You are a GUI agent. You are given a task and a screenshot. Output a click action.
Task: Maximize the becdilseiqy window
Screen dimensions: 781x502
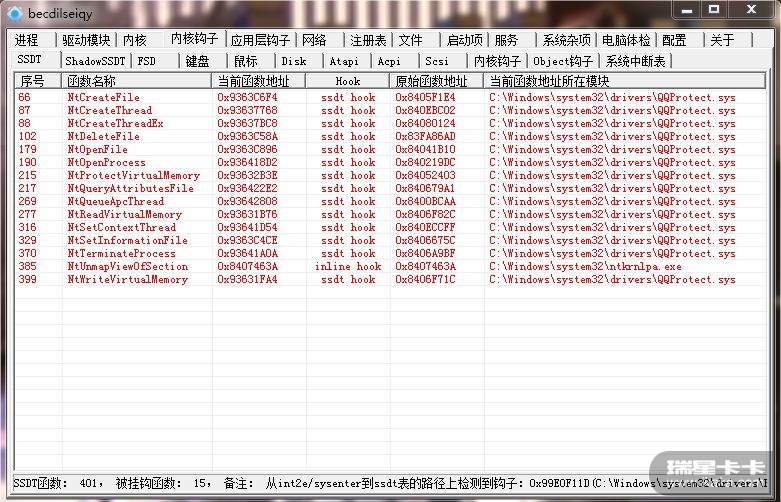click(x=714, y=10)
